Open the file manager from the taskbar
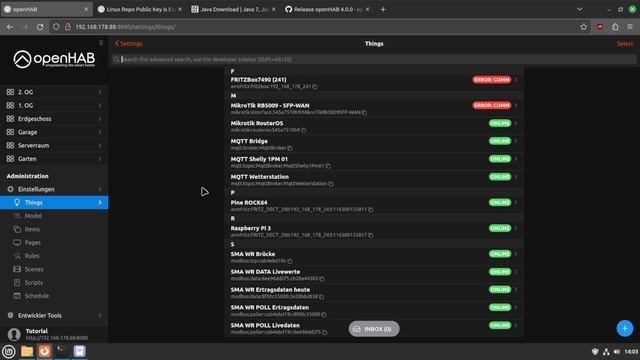Image resolution: width=640 pixels, height=360 pixels. coord(27,351)
